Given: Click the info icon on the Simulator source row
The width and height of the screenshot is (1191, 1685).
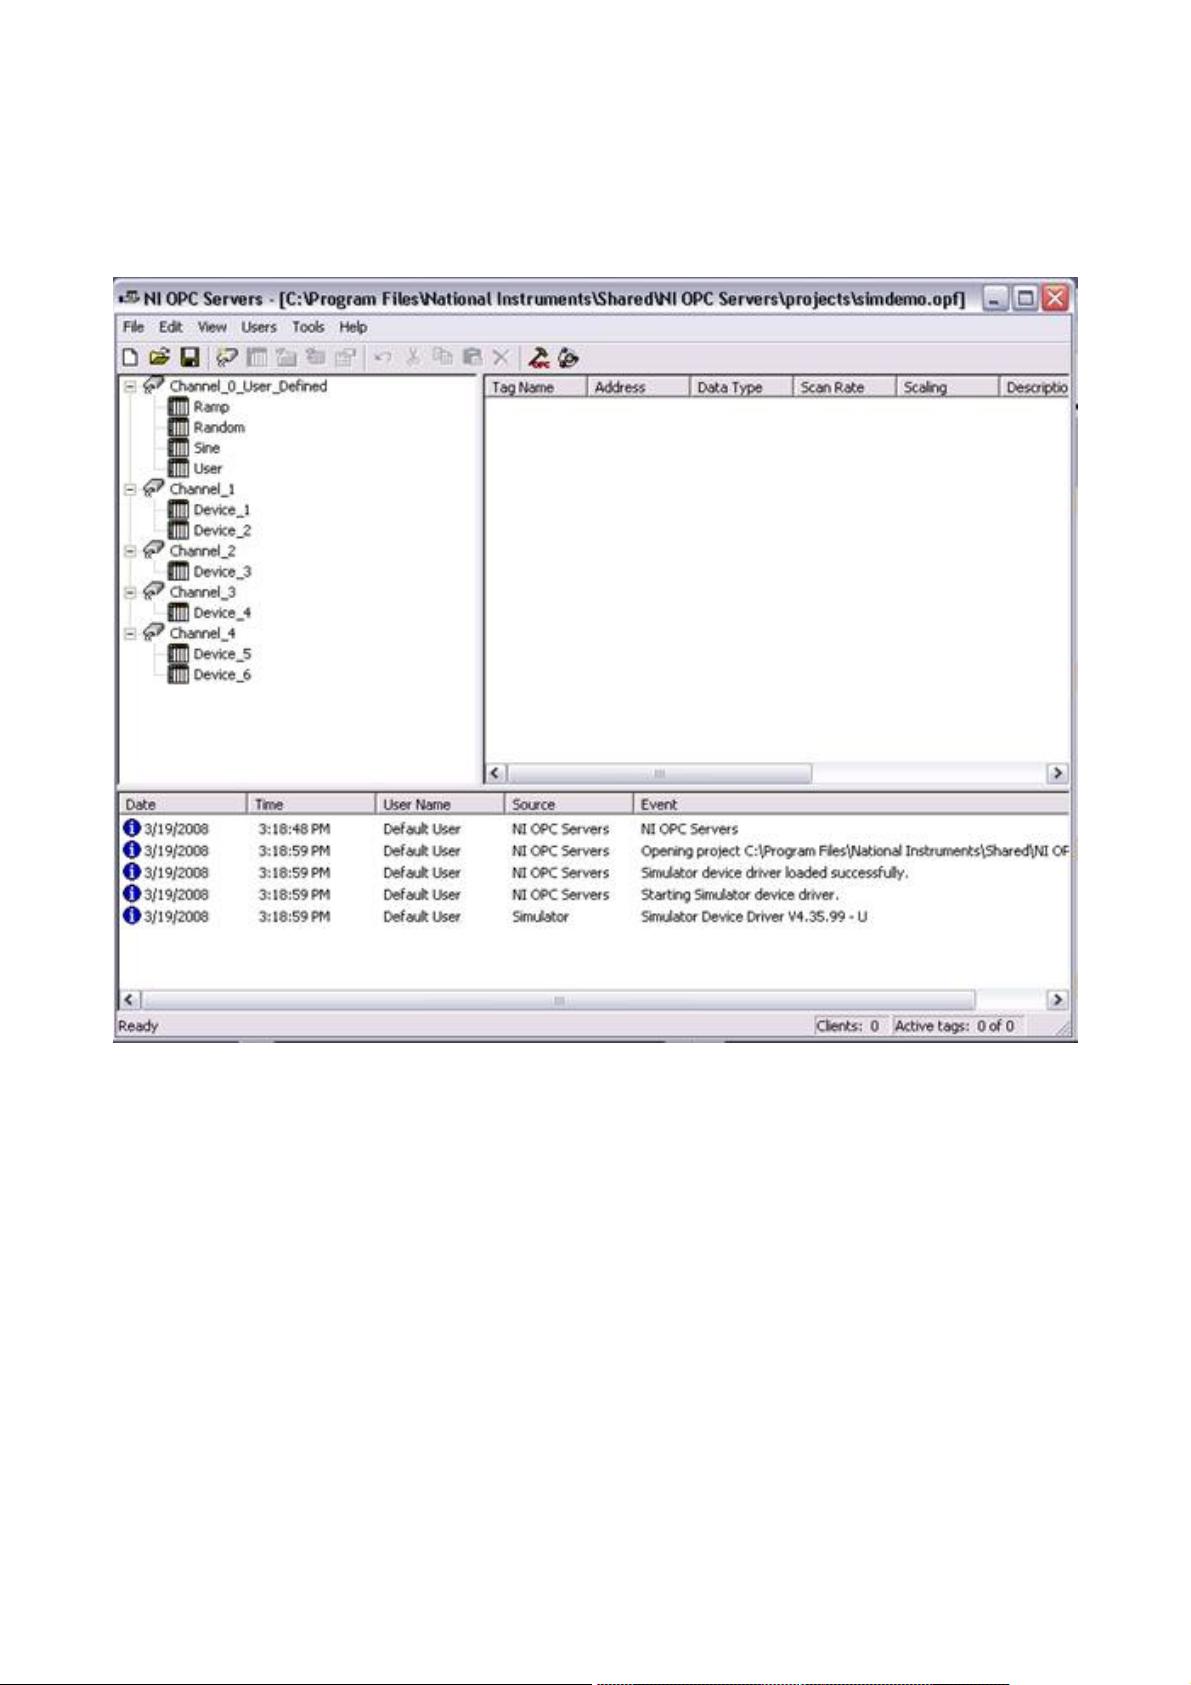Looking at the screenshot, I should tap(131, 916).
